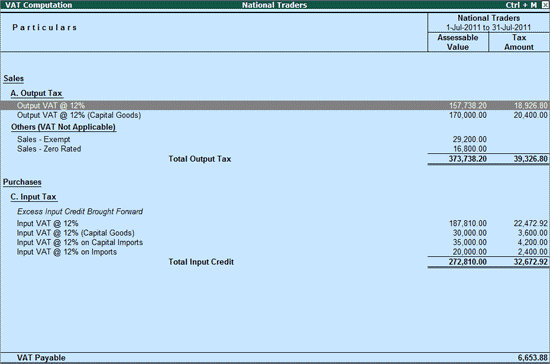Select Input VAT @ 12% on Imports row
Screen dimensions: 550x364
[x=275, y=252]
